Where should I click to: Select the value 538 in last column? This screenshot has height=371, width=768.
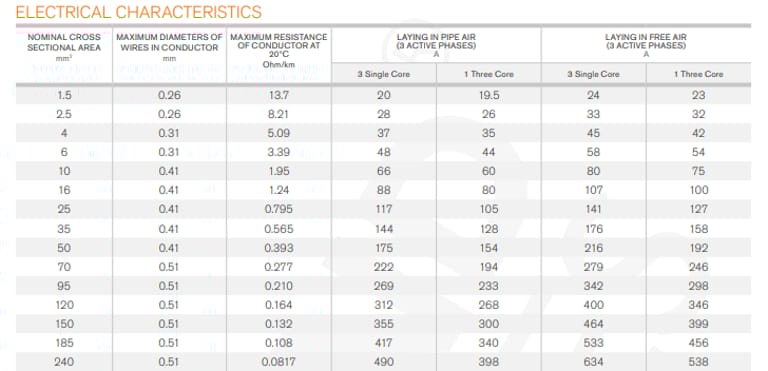point(698,362)
